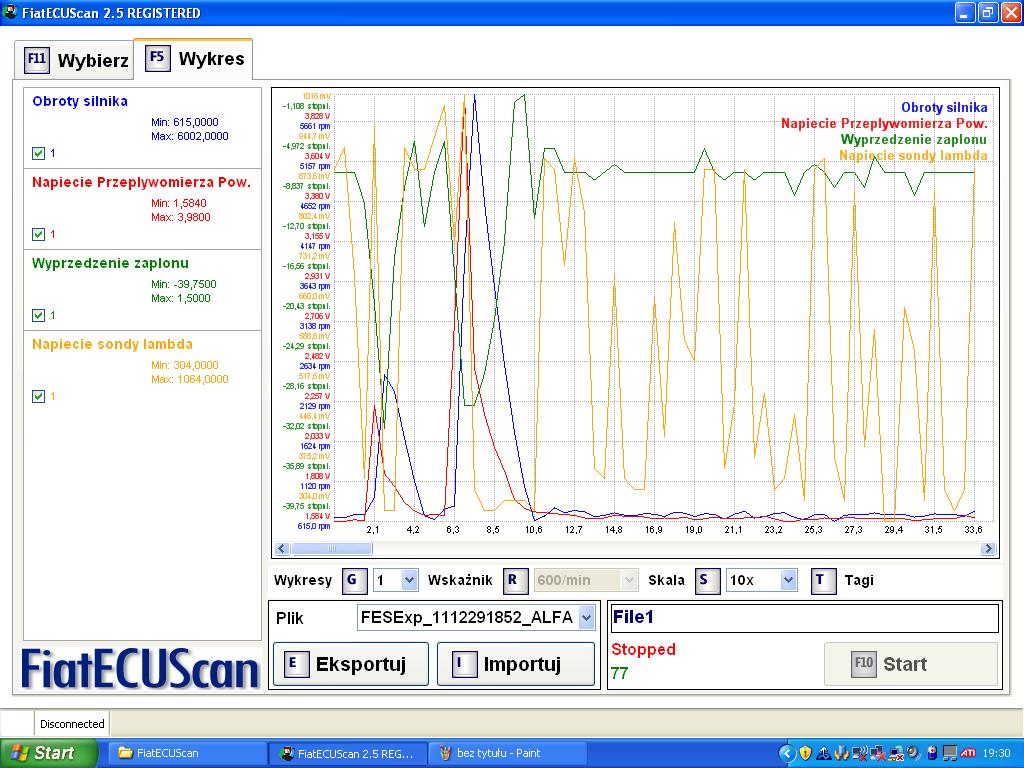Click the T key icon for Tagi

click(x=824, y=580)
